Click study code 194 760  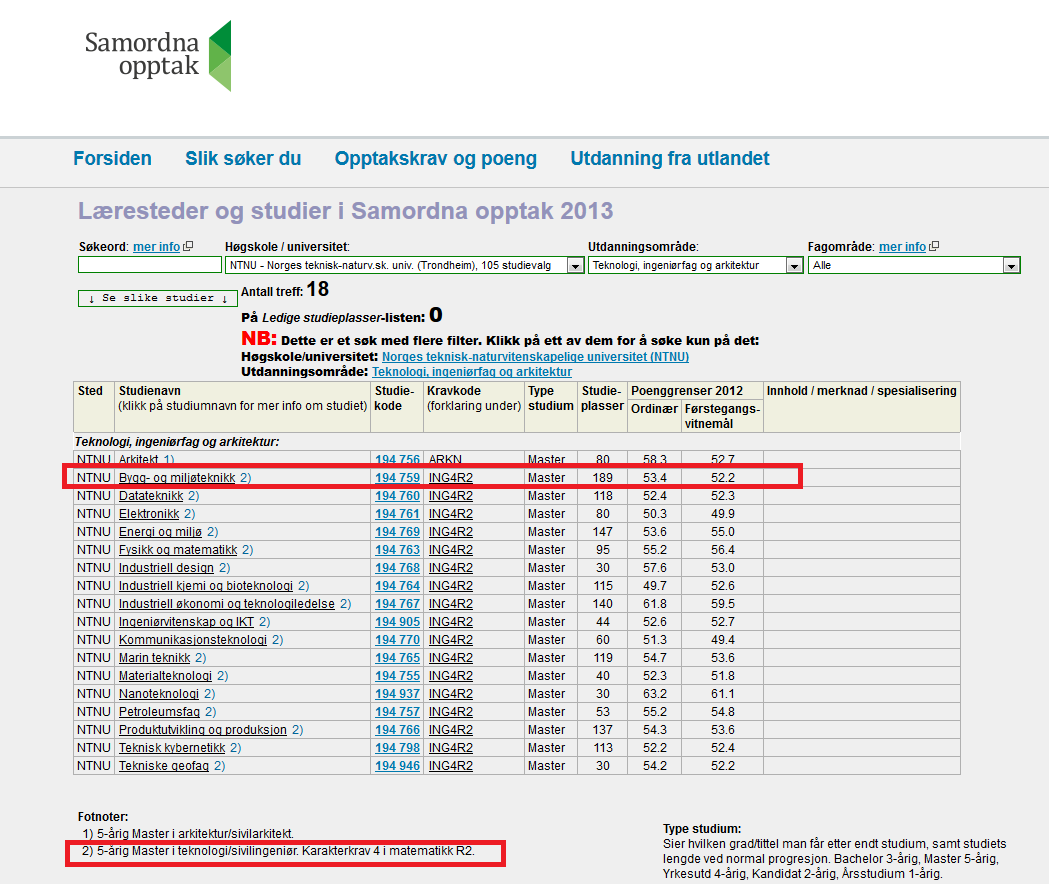click(397, 496)
